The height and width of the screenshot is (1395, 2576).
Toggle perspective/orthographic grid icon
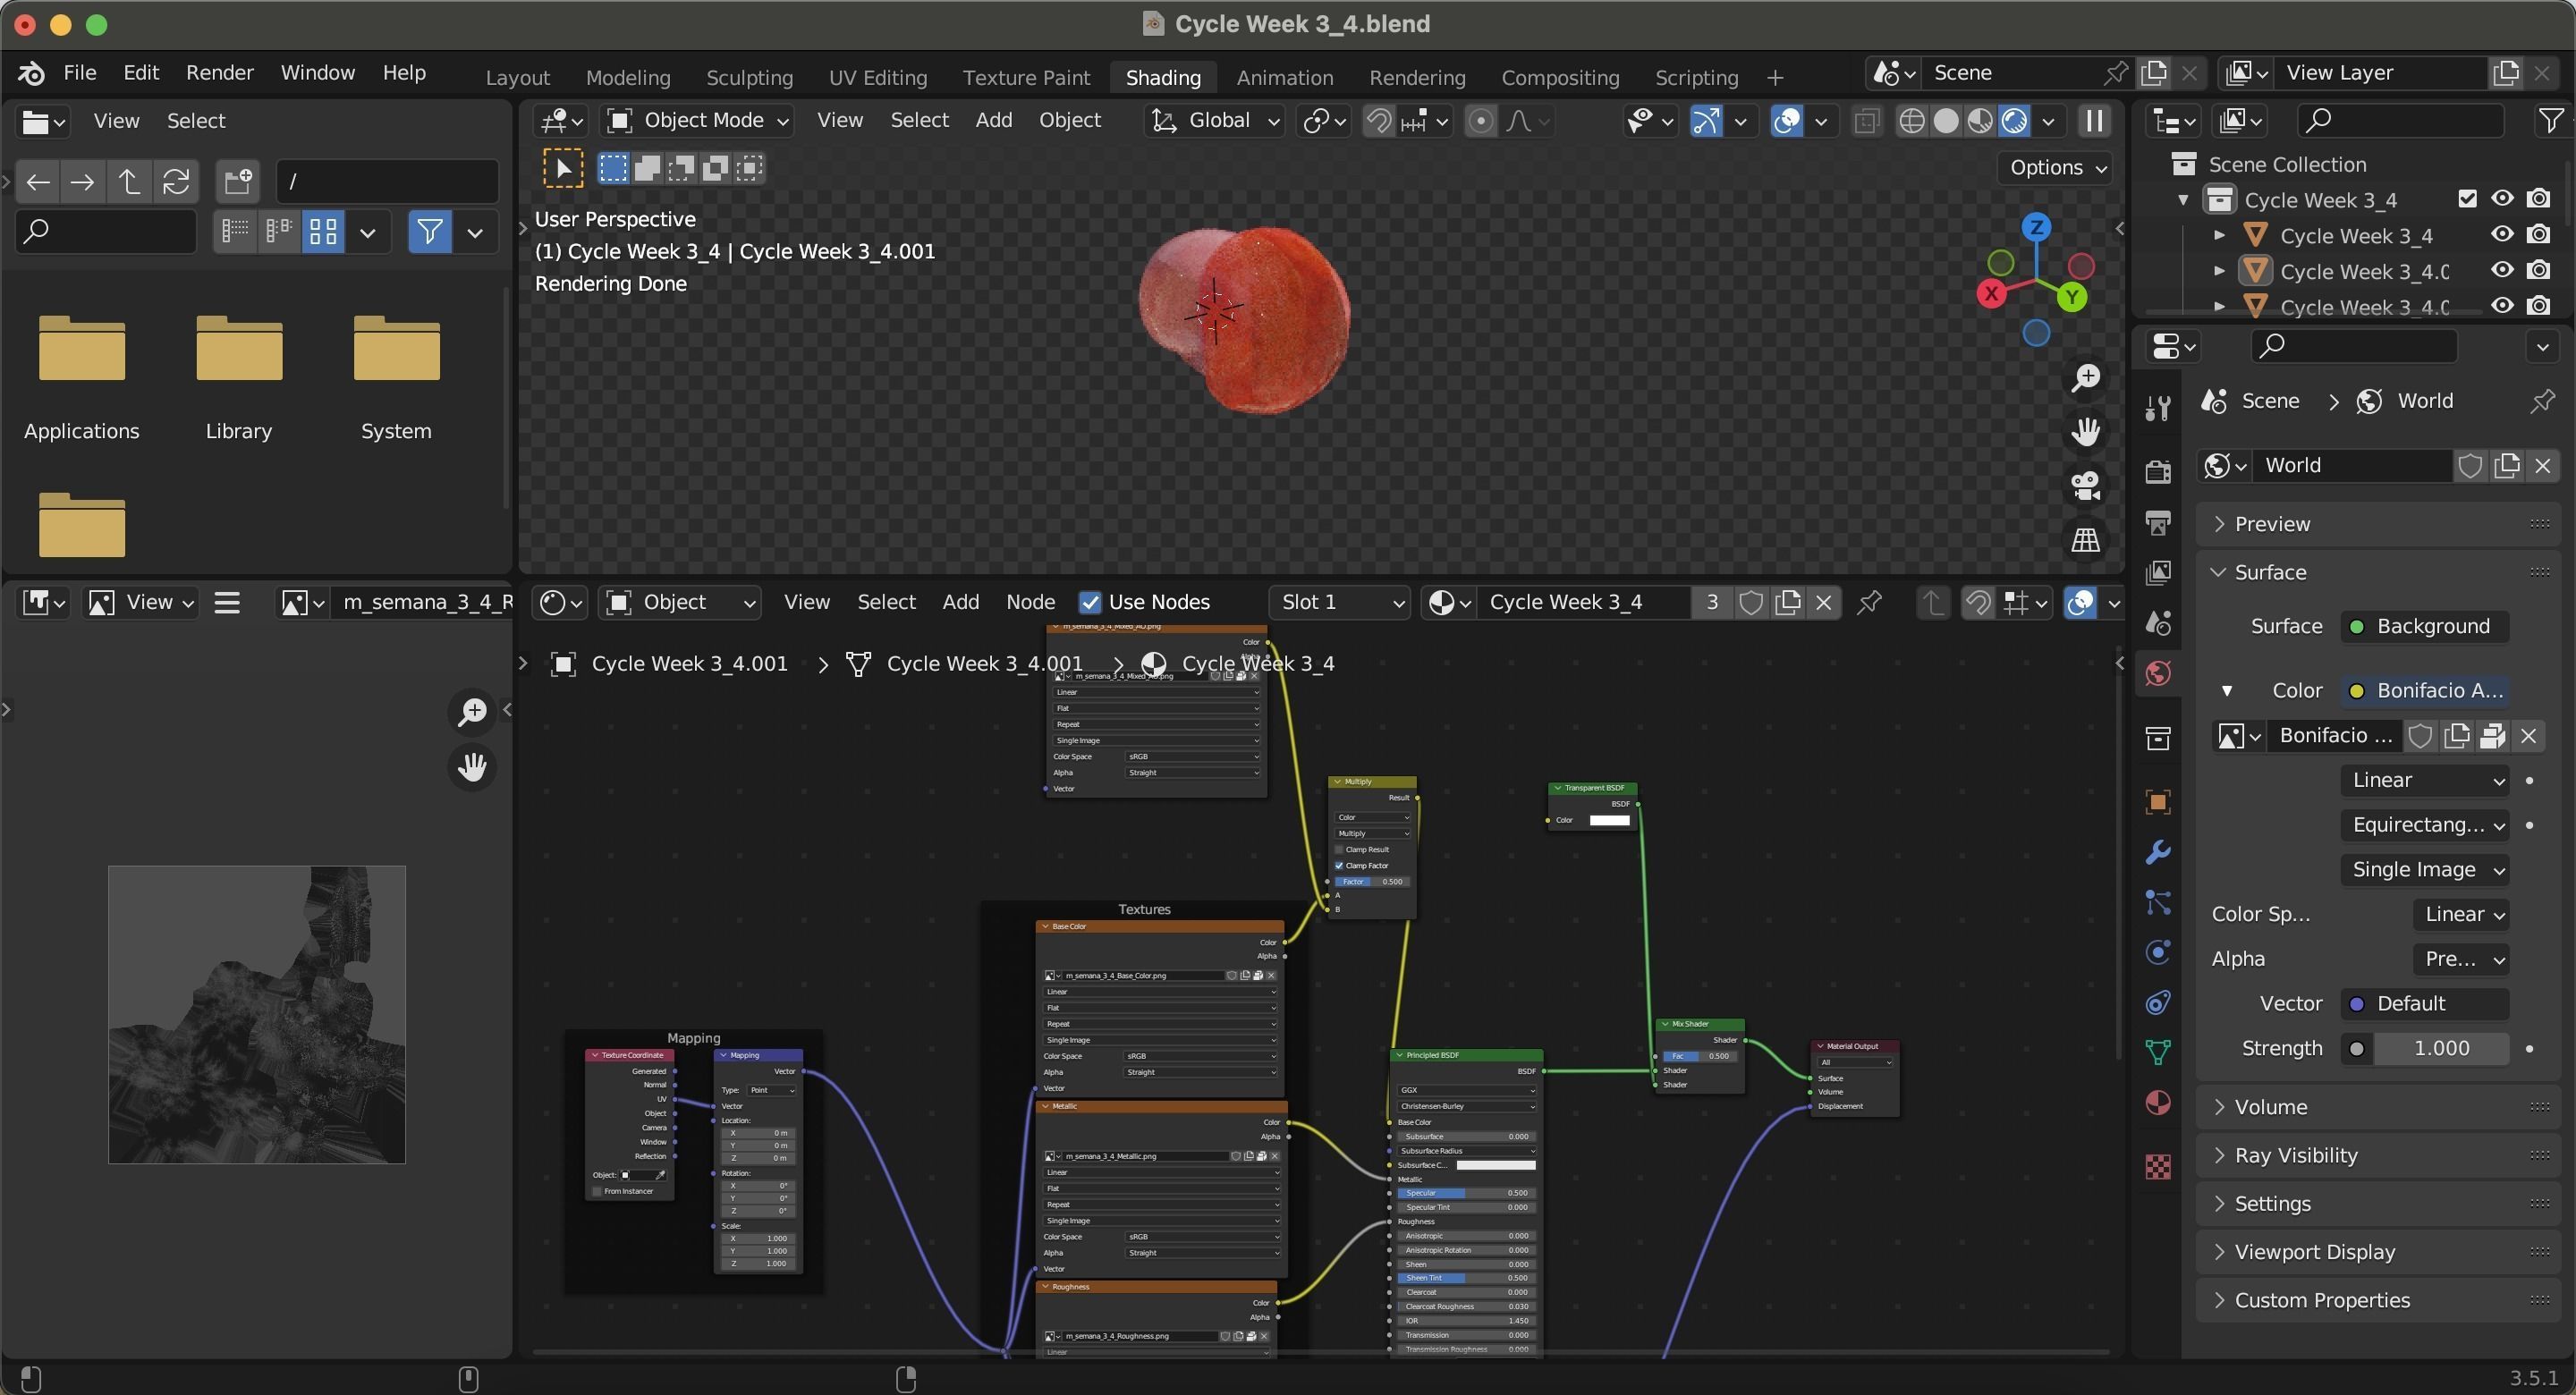[2085, 540]
